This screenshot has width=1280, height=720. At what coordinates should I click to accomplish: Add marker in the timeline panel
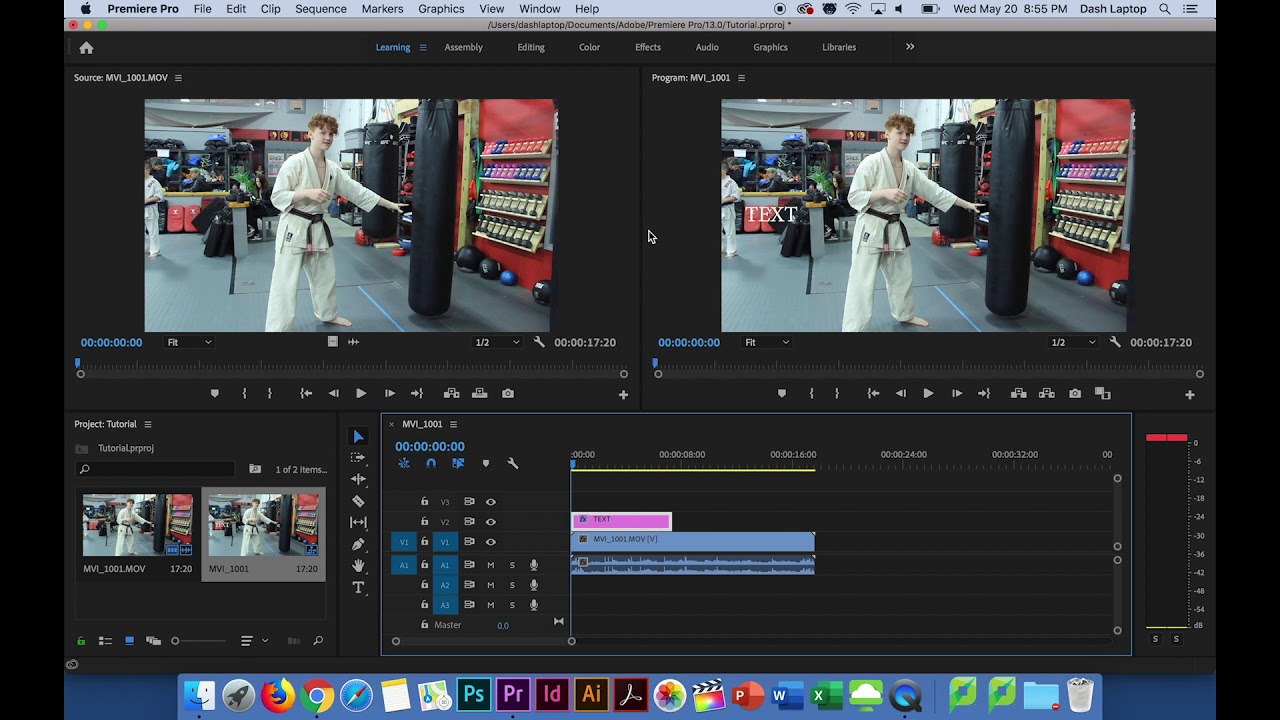(486, 463)
